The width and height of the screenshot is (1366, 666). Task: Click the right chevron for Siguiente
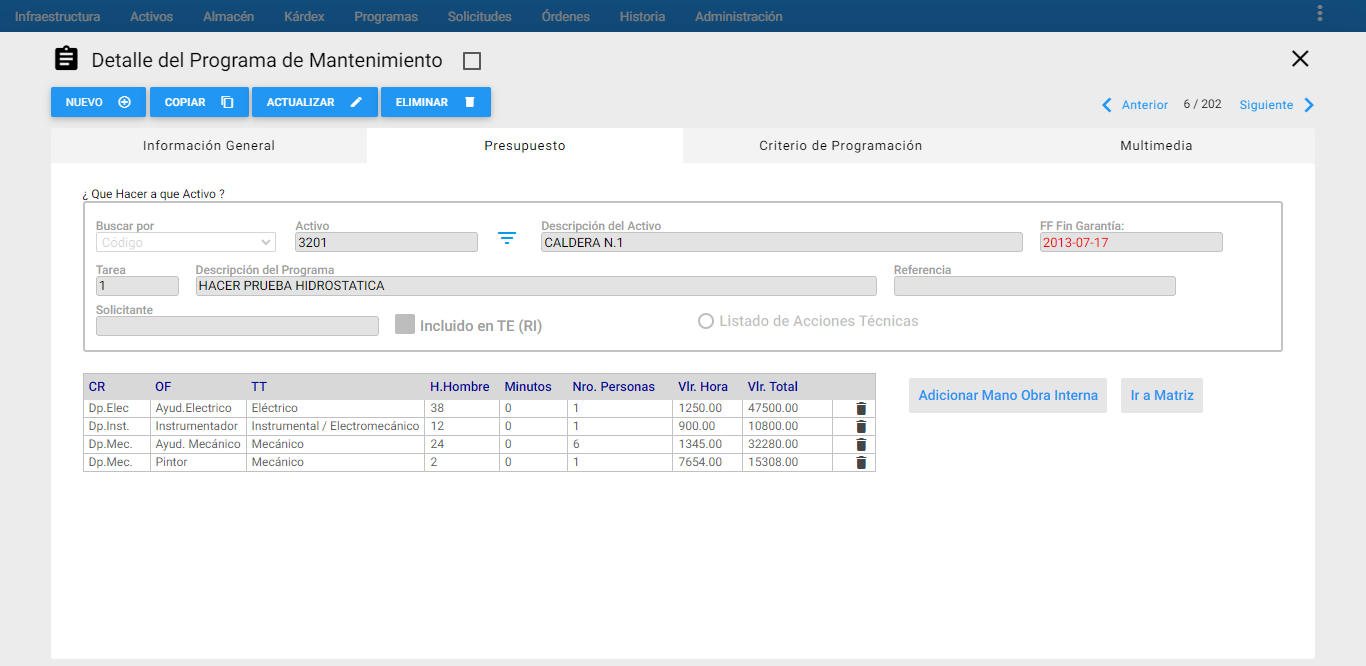[1309, 105]
